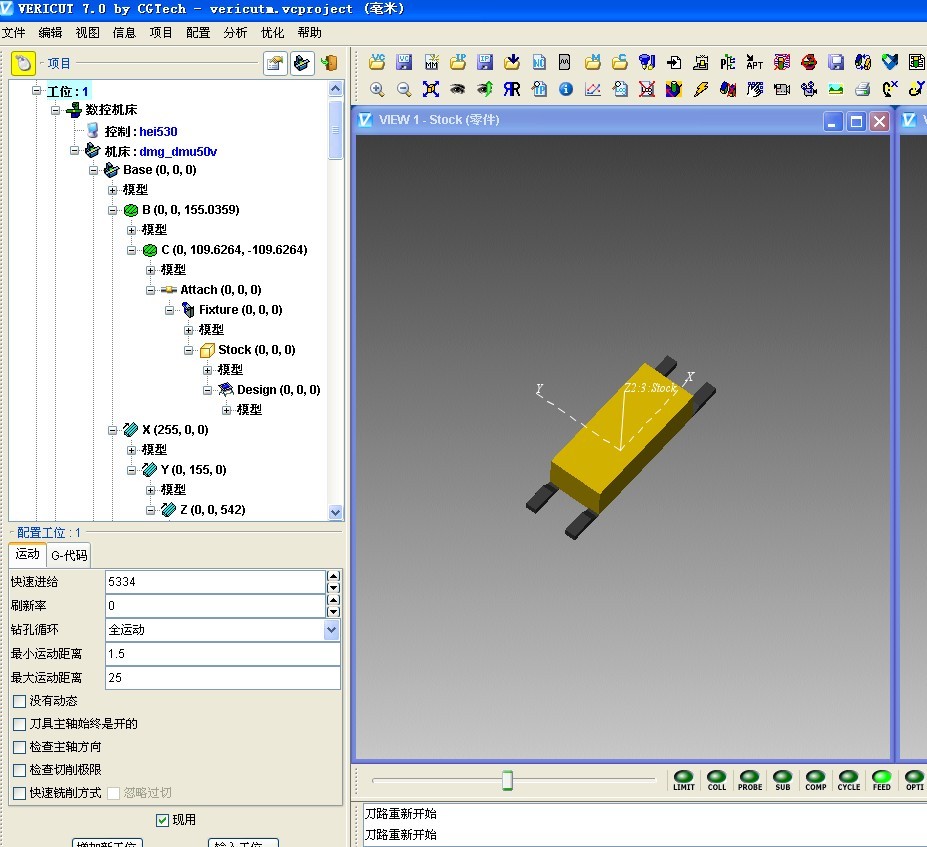Screen dimensions: 927x847
Task: Click the orange door icon in project header
Action: point(329,63)
